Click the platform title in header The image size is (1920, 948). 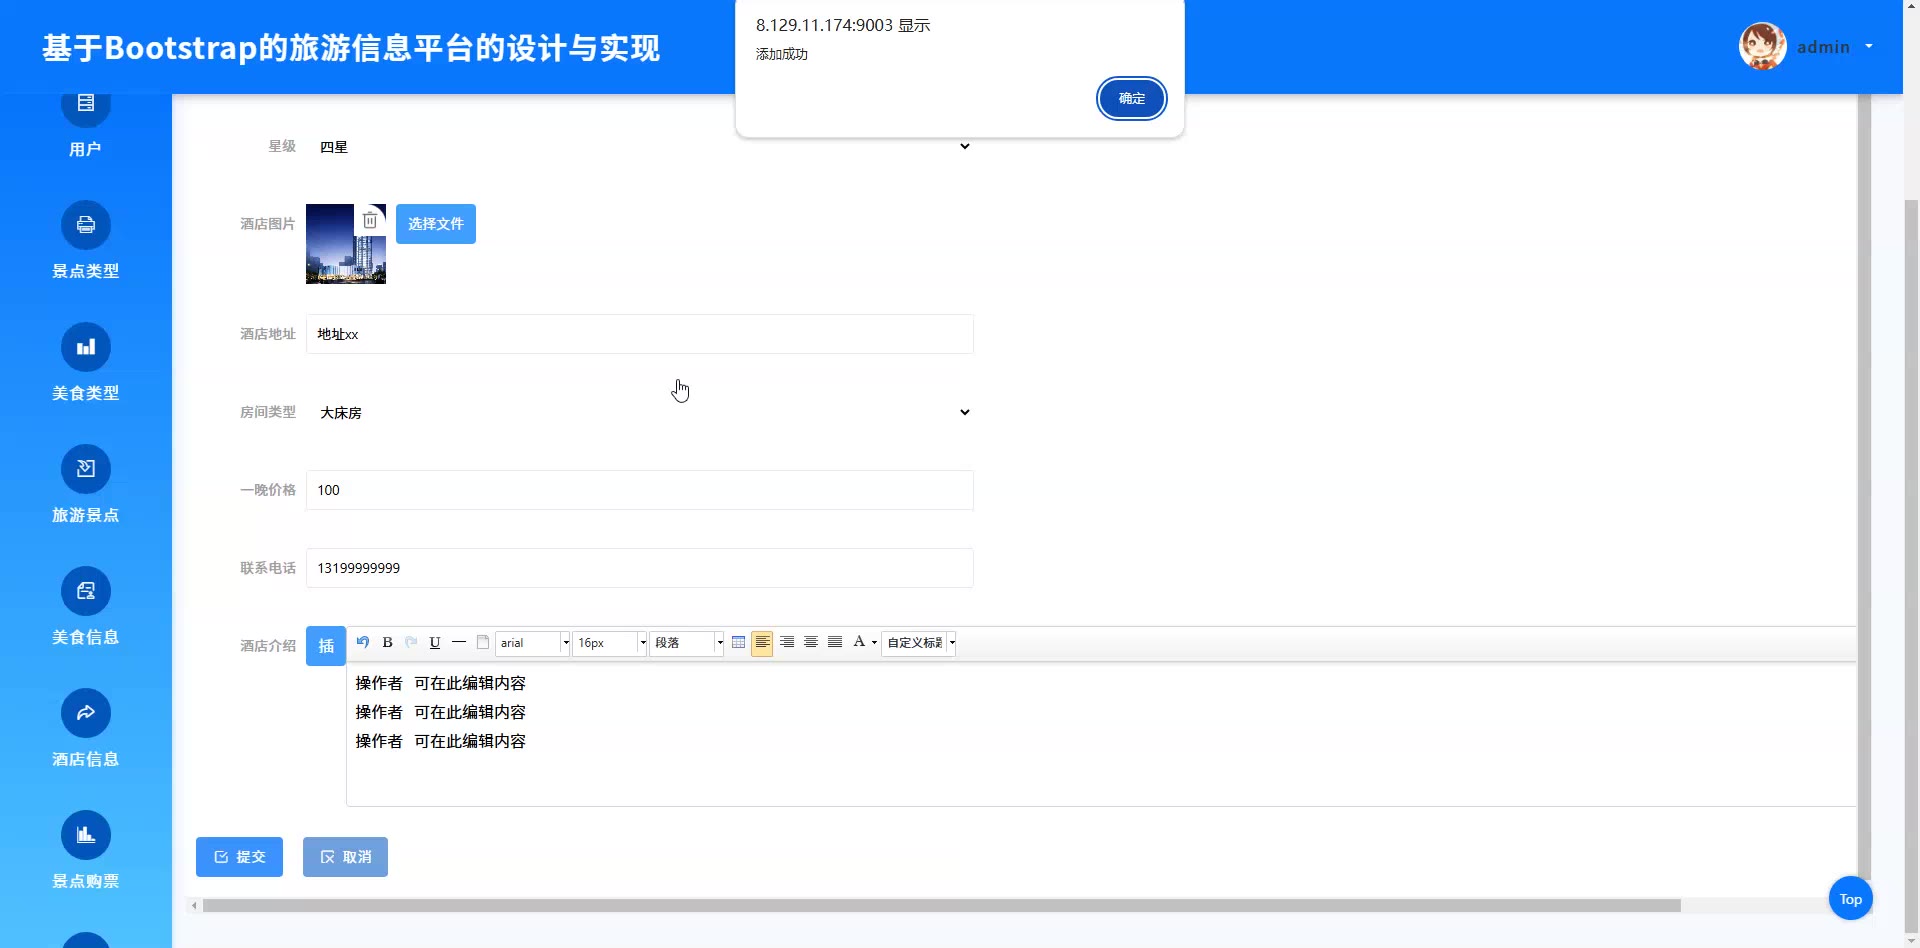pyautogui.click(x=351, y=48)
